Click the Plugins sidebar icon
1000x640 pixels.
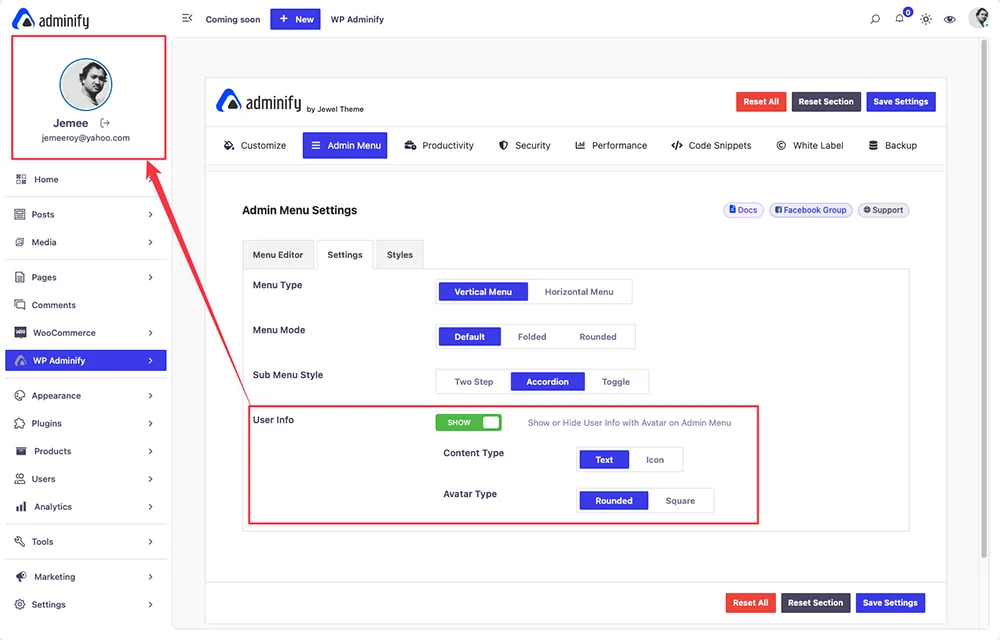pos(20,423)
